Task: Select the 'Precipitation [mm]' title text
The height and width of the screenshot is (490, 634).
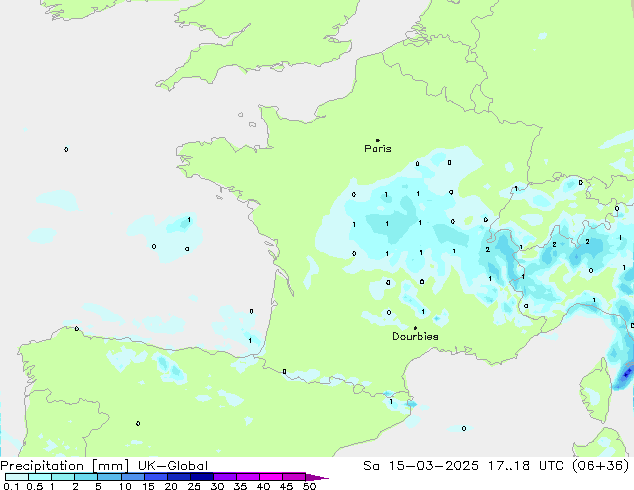Action: (x=65, y=466)
